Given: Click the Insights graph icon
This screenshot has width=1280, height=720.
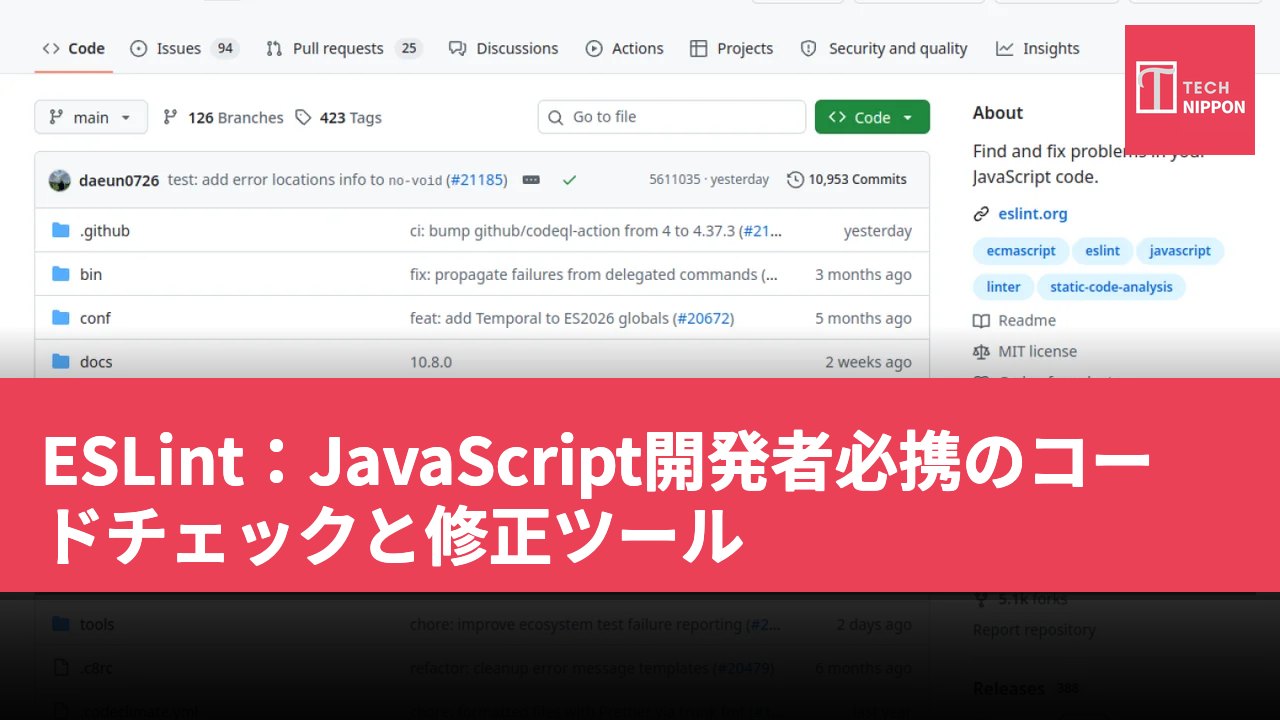Looking at the screenshot, I should (1005, 48).
